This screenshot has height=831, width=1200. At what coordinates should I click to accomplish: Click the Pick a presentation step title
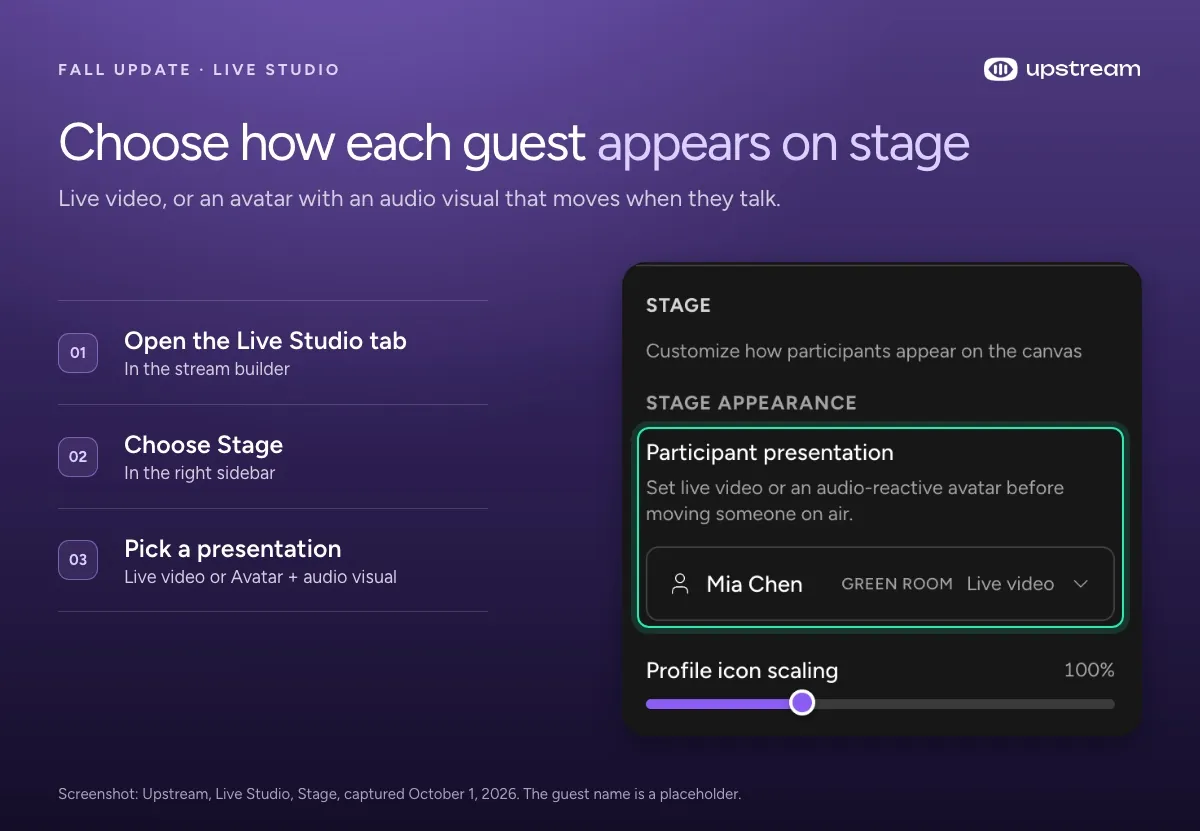click(x=232, y=549)
